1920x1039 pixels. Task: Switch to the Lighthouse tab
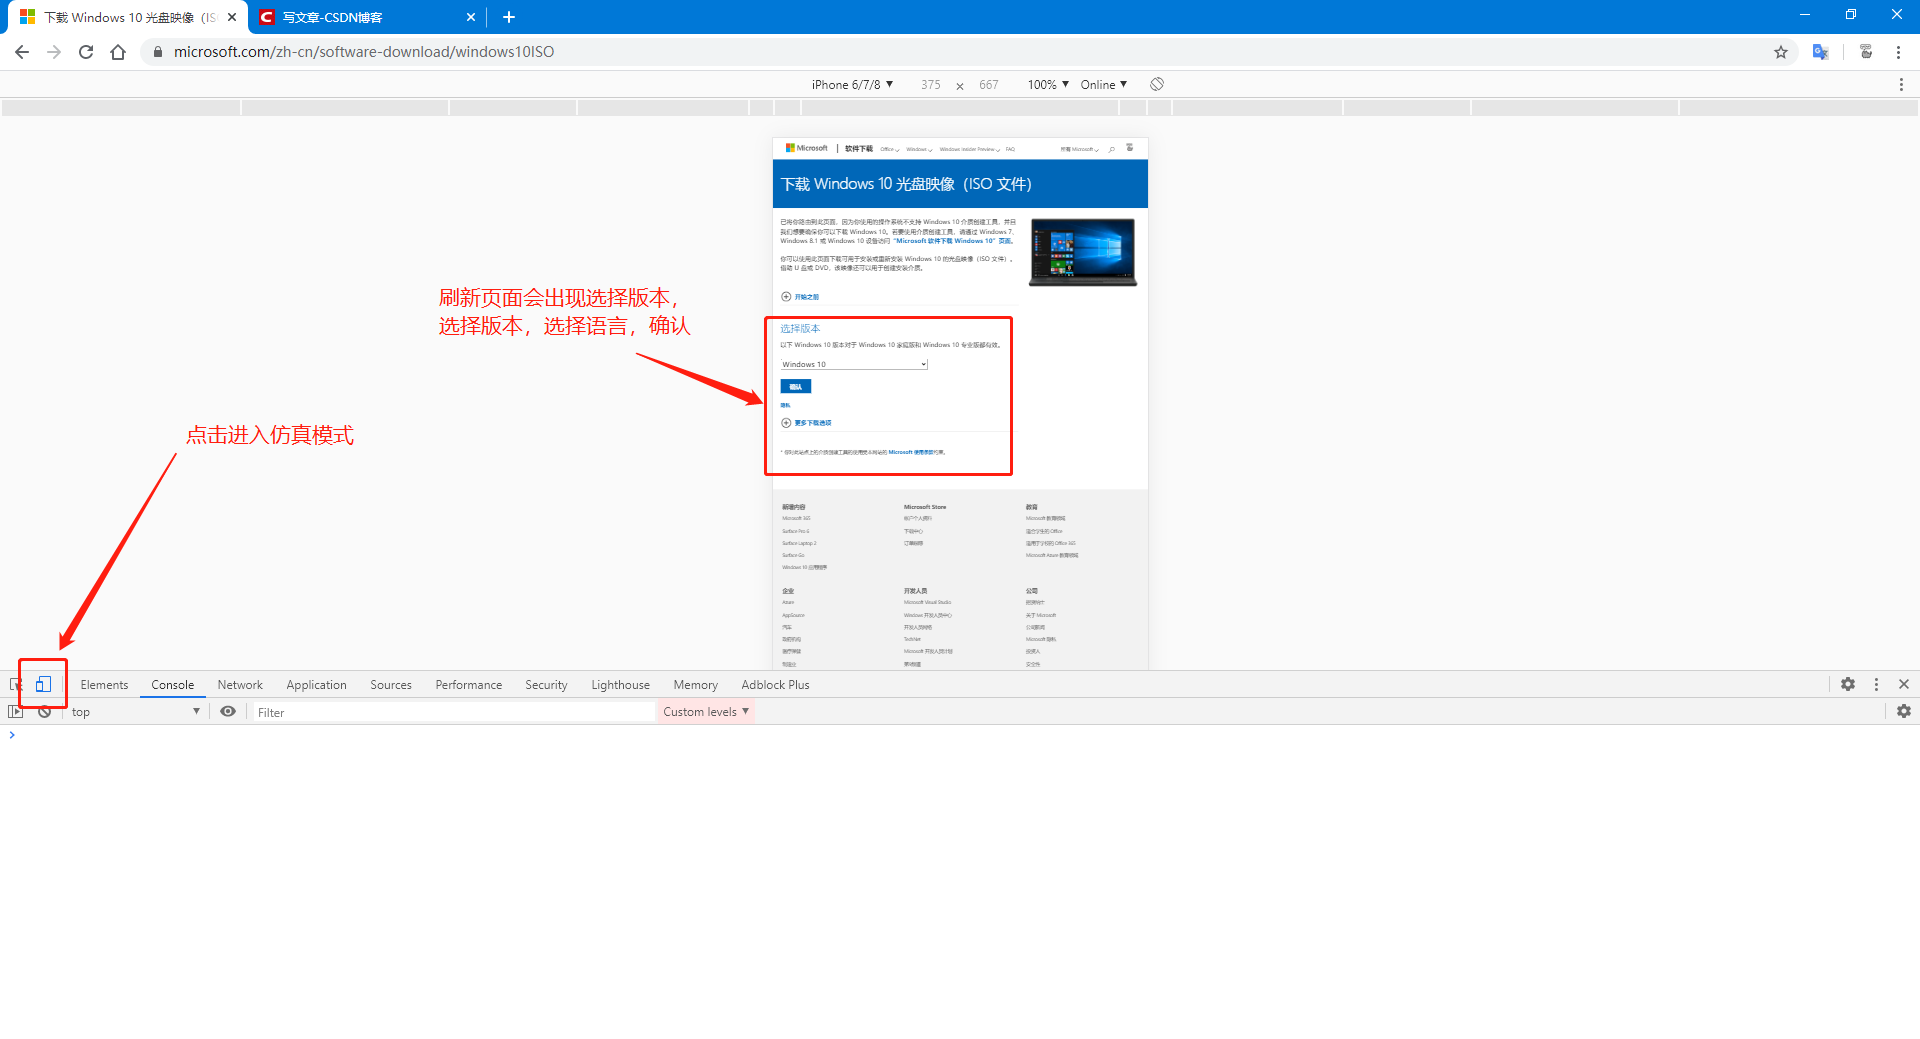[620, 685]
